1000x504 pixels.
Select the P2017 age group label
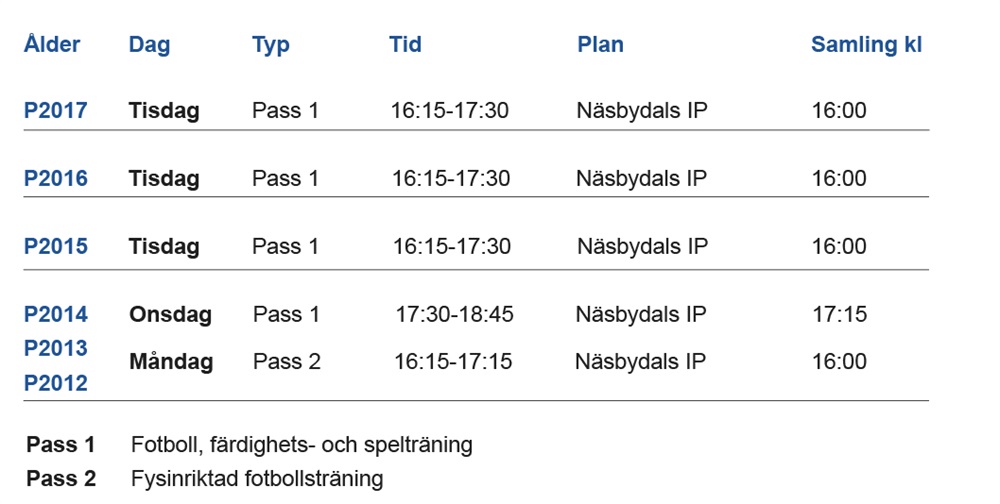coord(56,111)
